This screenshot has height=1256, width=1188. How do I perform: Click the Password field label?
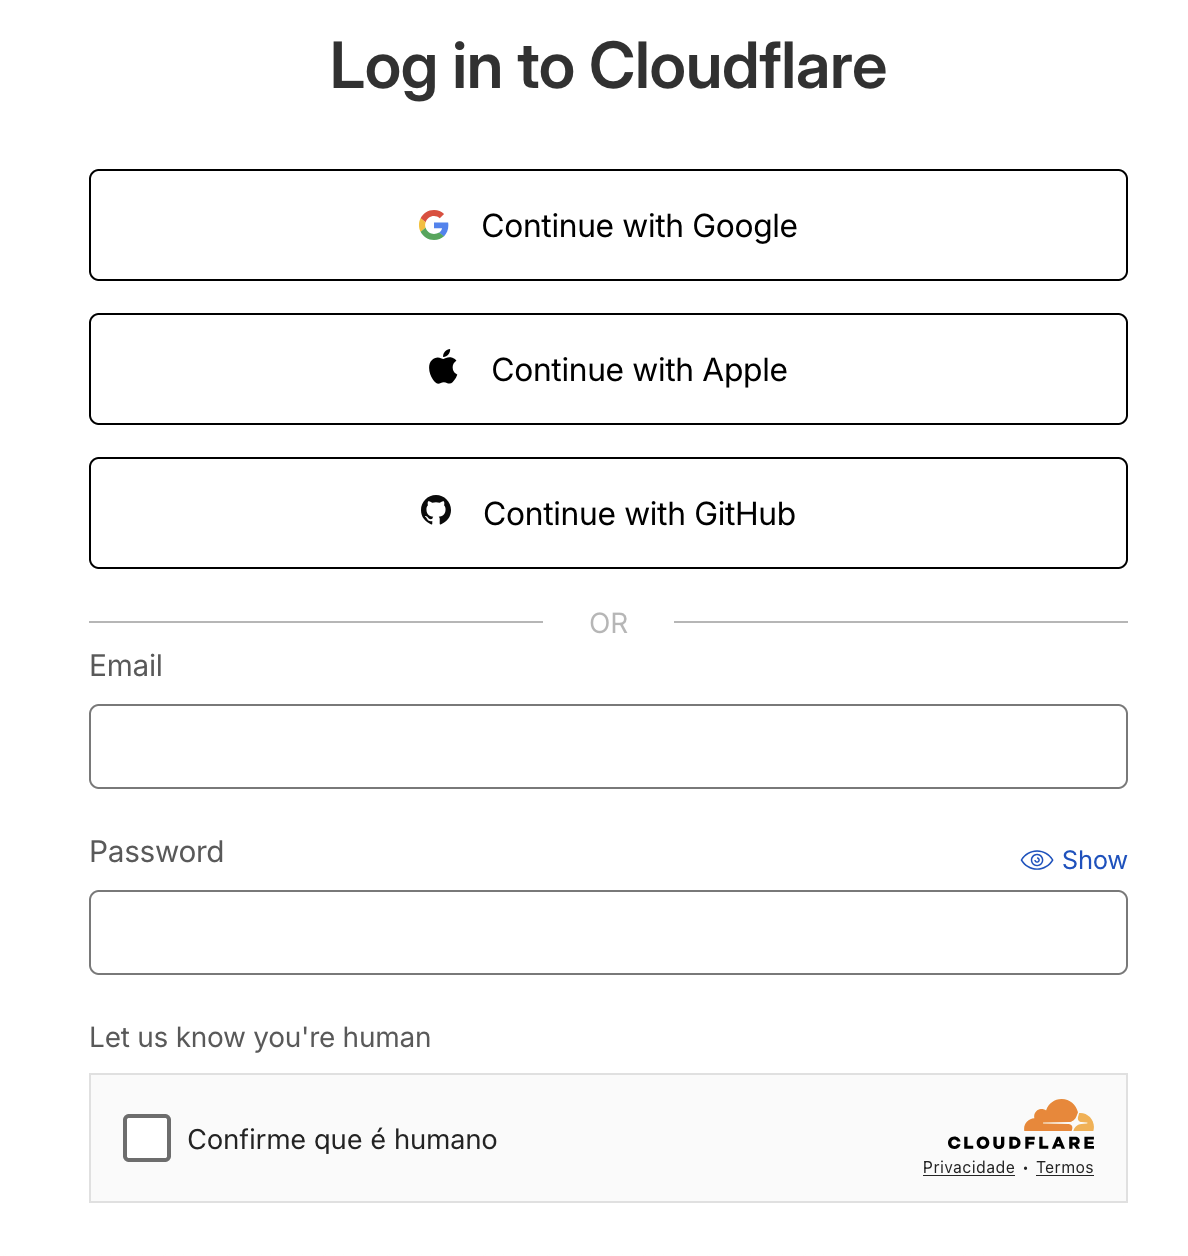click(156, 852)
